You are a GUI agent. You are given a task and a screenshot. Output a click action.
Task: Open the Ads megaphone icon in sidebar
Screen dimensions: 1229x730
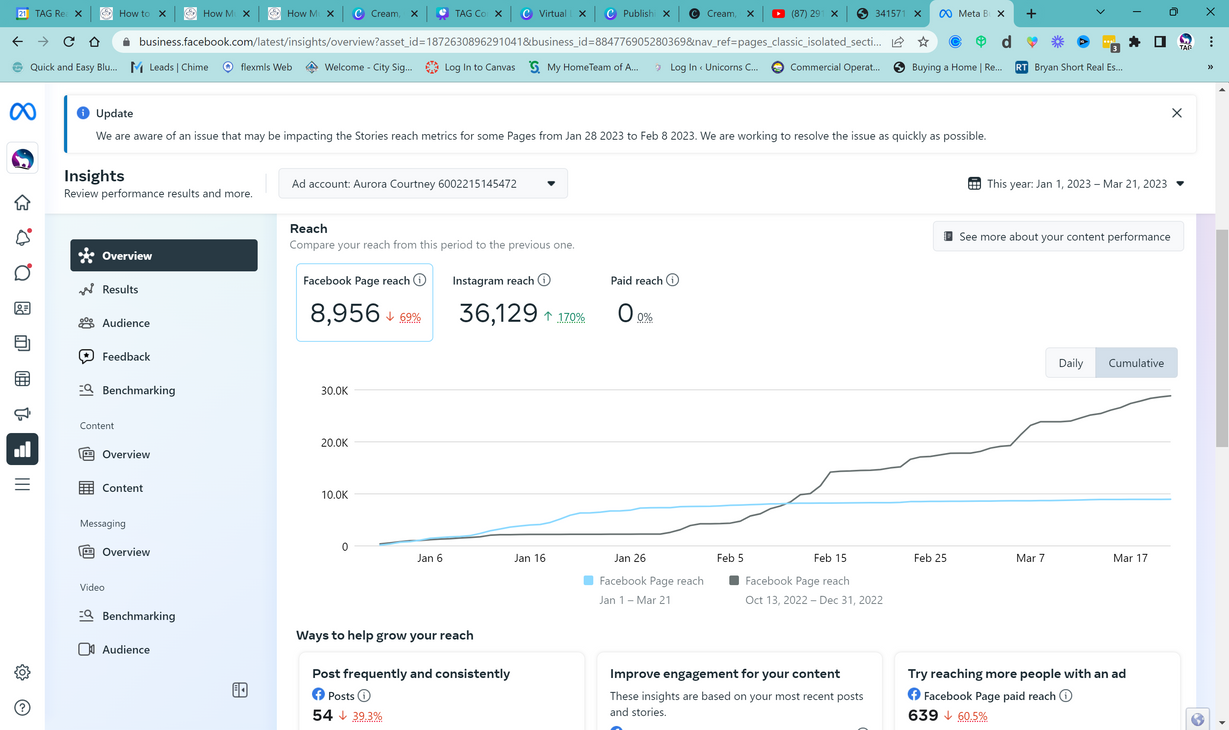pyautogui.click(x=22, y=414)
